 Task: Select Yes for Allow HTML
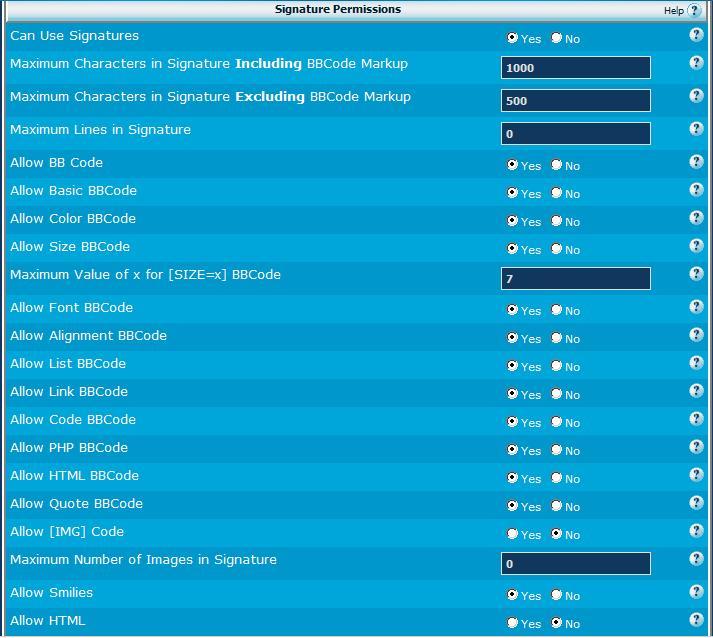(512, 623)
